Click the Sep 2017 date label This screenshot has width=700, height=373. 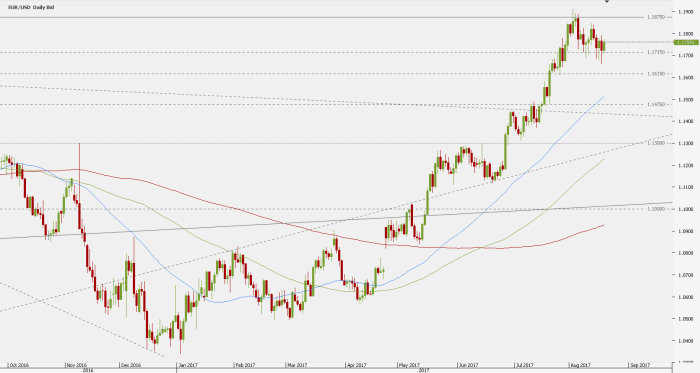coord(639,365)
